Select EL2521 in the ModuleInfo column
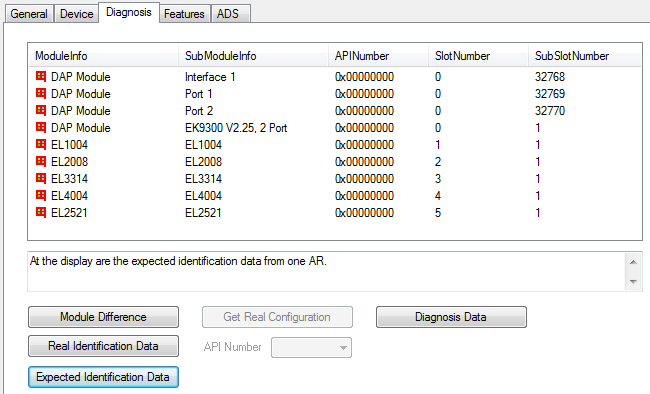 (69, 213)
